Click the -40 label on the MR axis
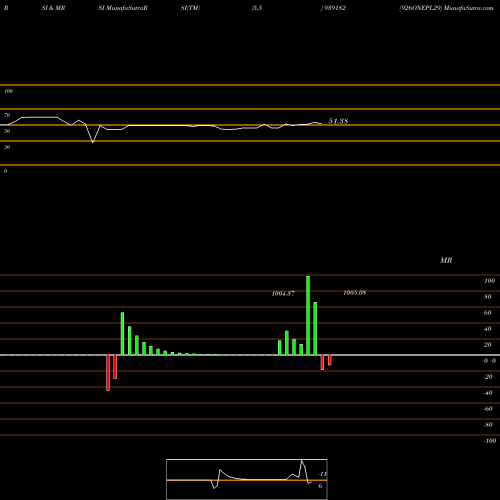This screenshot has height=500, width=500. point(488,393)
